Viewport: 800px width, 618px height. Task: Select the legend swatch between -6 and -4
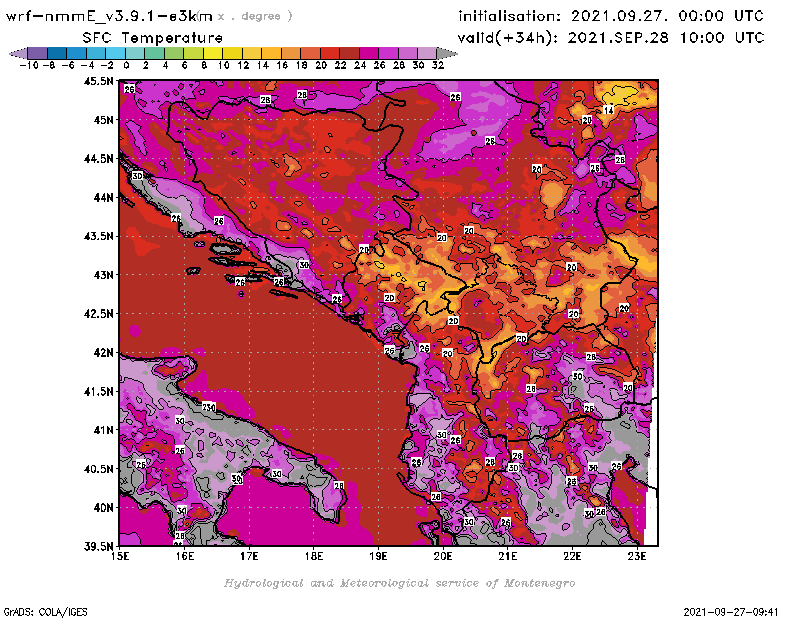click(77, 53)
